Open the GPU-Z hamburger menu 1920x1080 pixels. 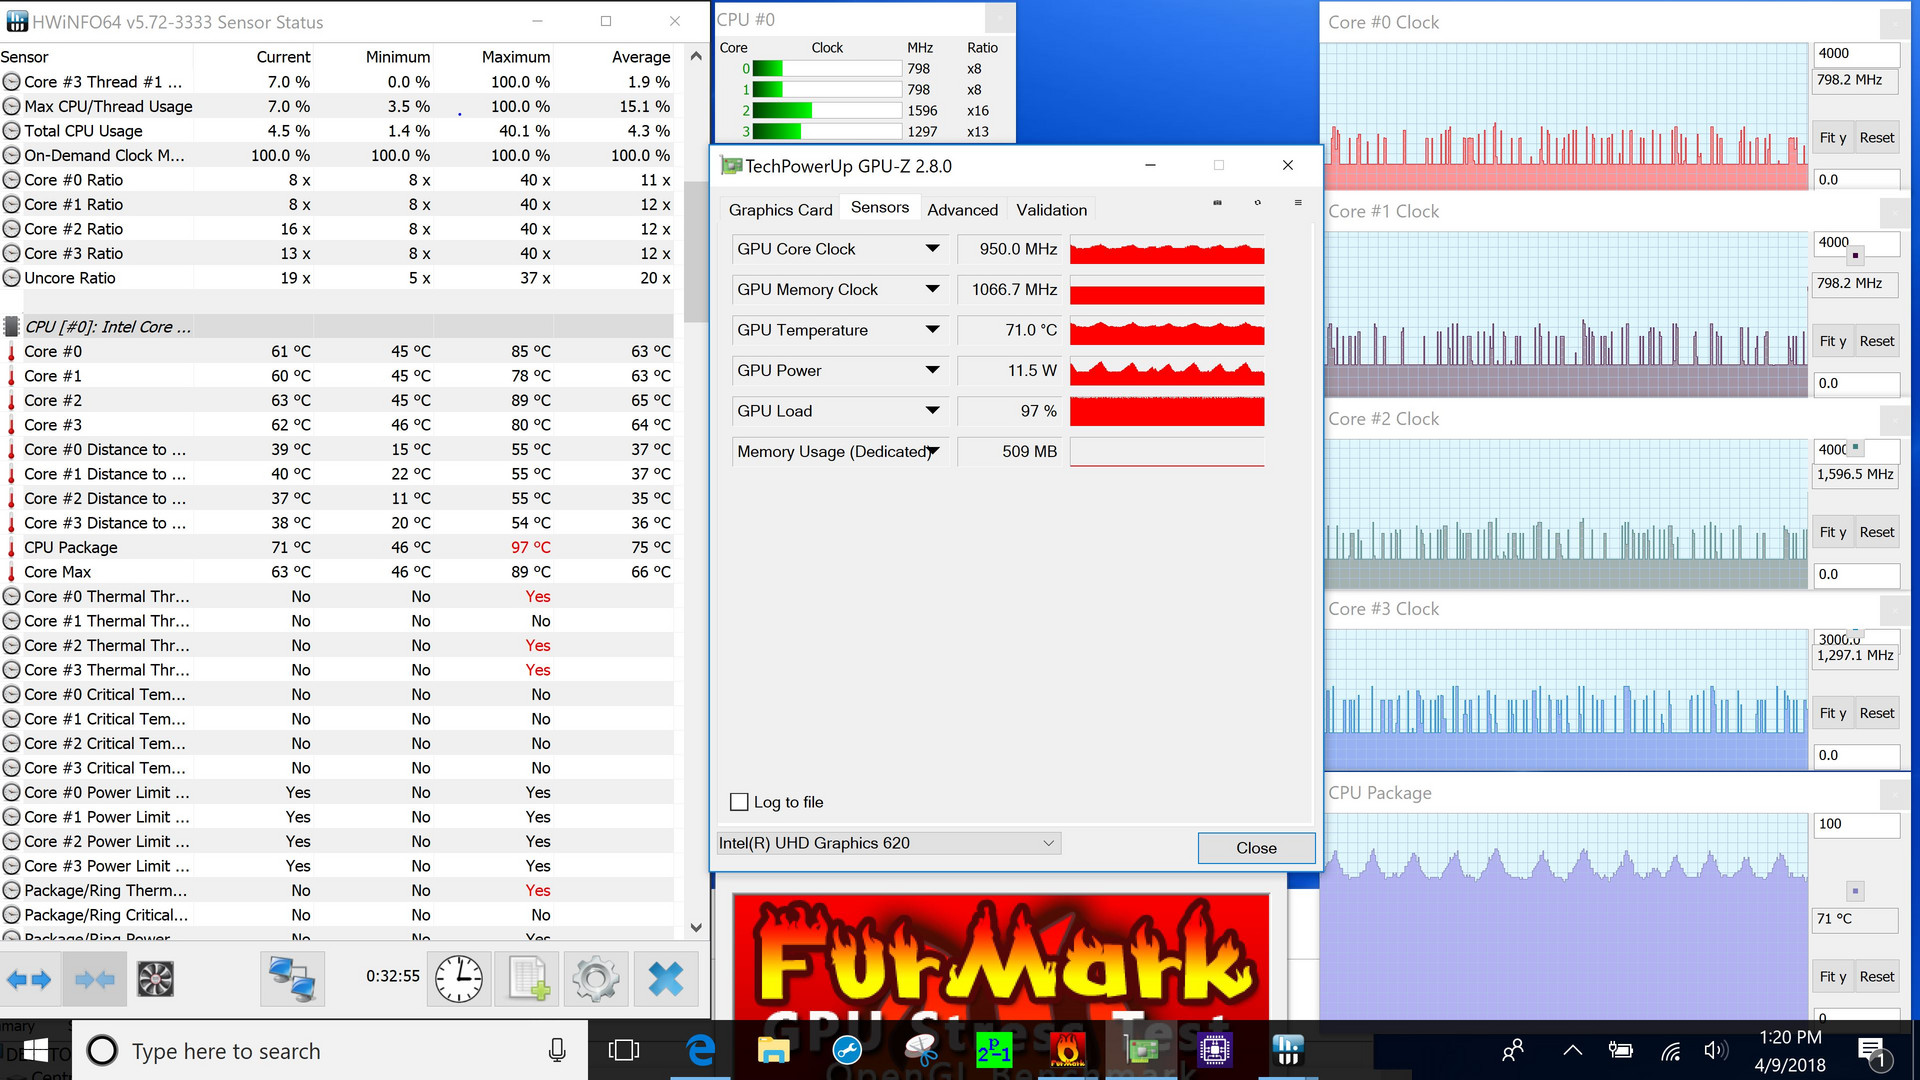[1298, 203]
